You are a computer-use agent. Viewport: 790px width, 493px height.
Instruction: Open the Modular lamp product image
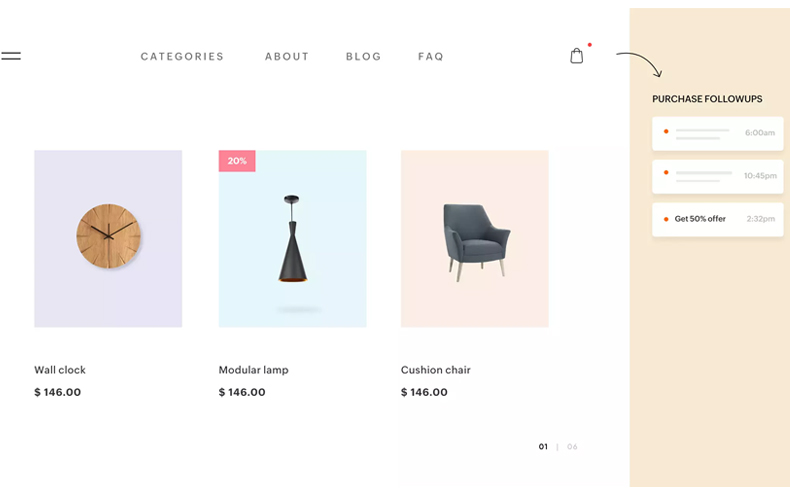tap(293, 239)
